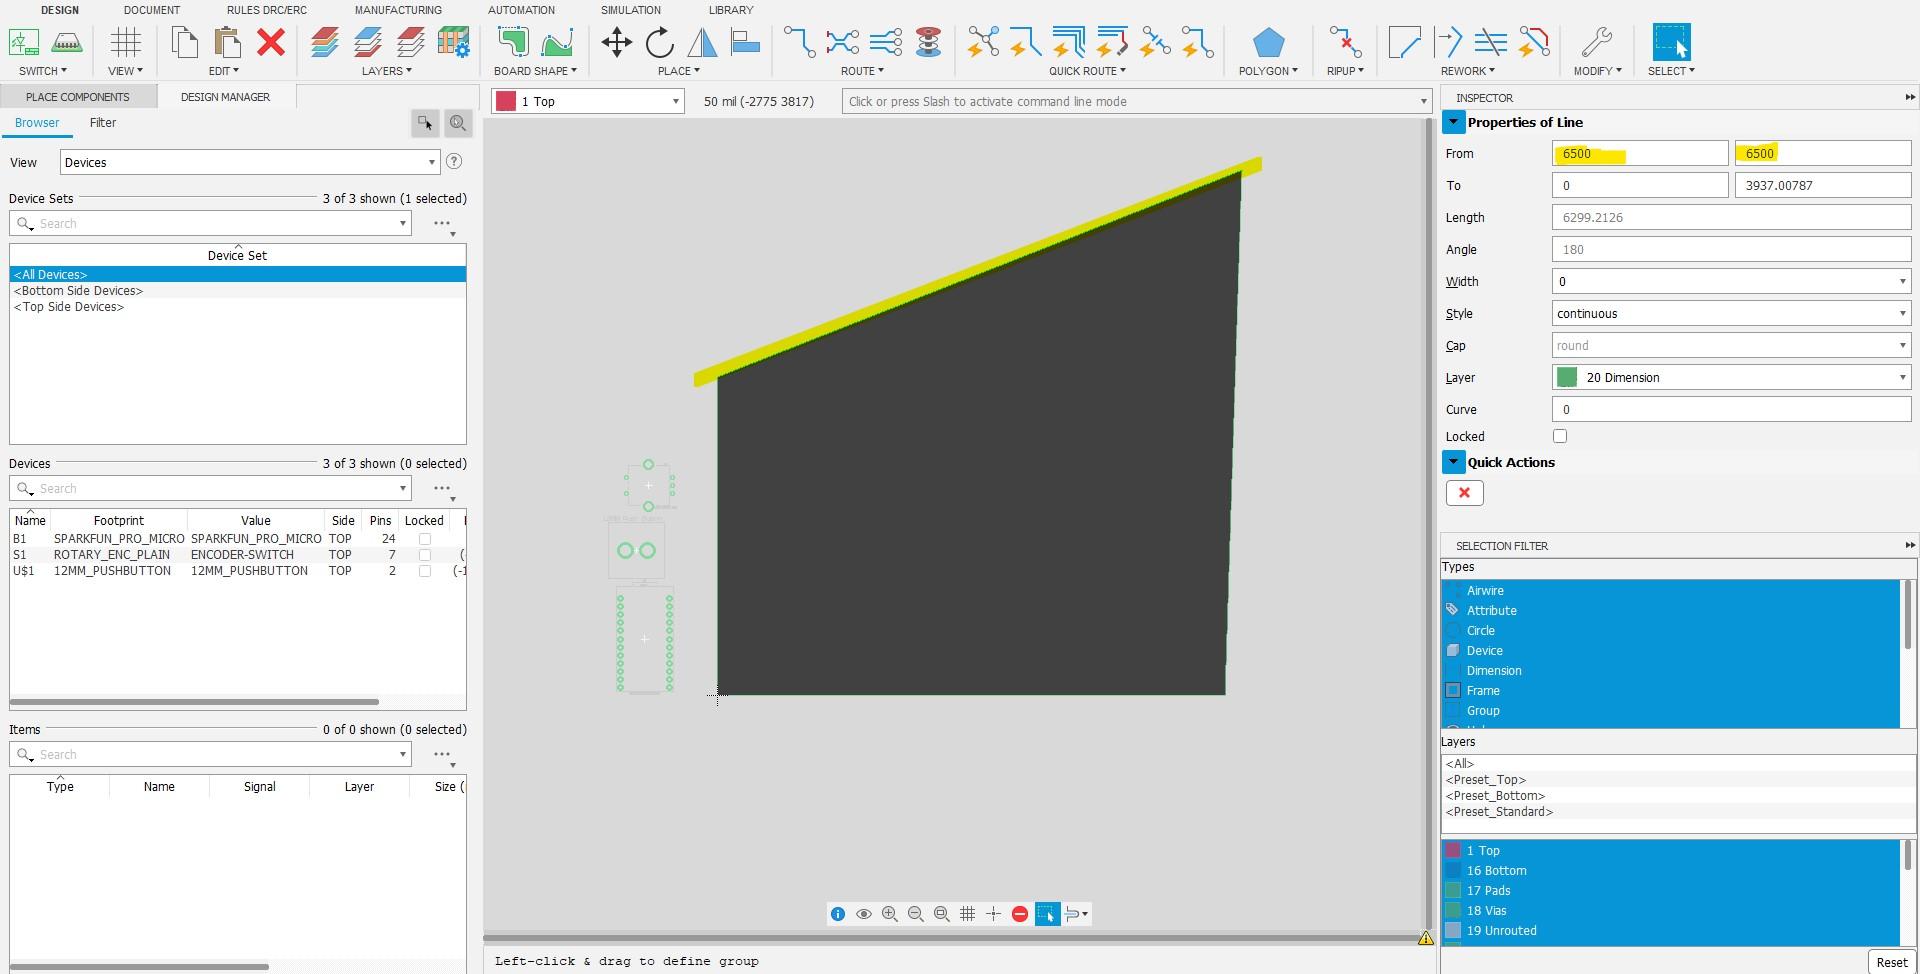Toggle the grid display icon on canvas toolbar
Screen dimensions: 1920x974
(967, 913)
